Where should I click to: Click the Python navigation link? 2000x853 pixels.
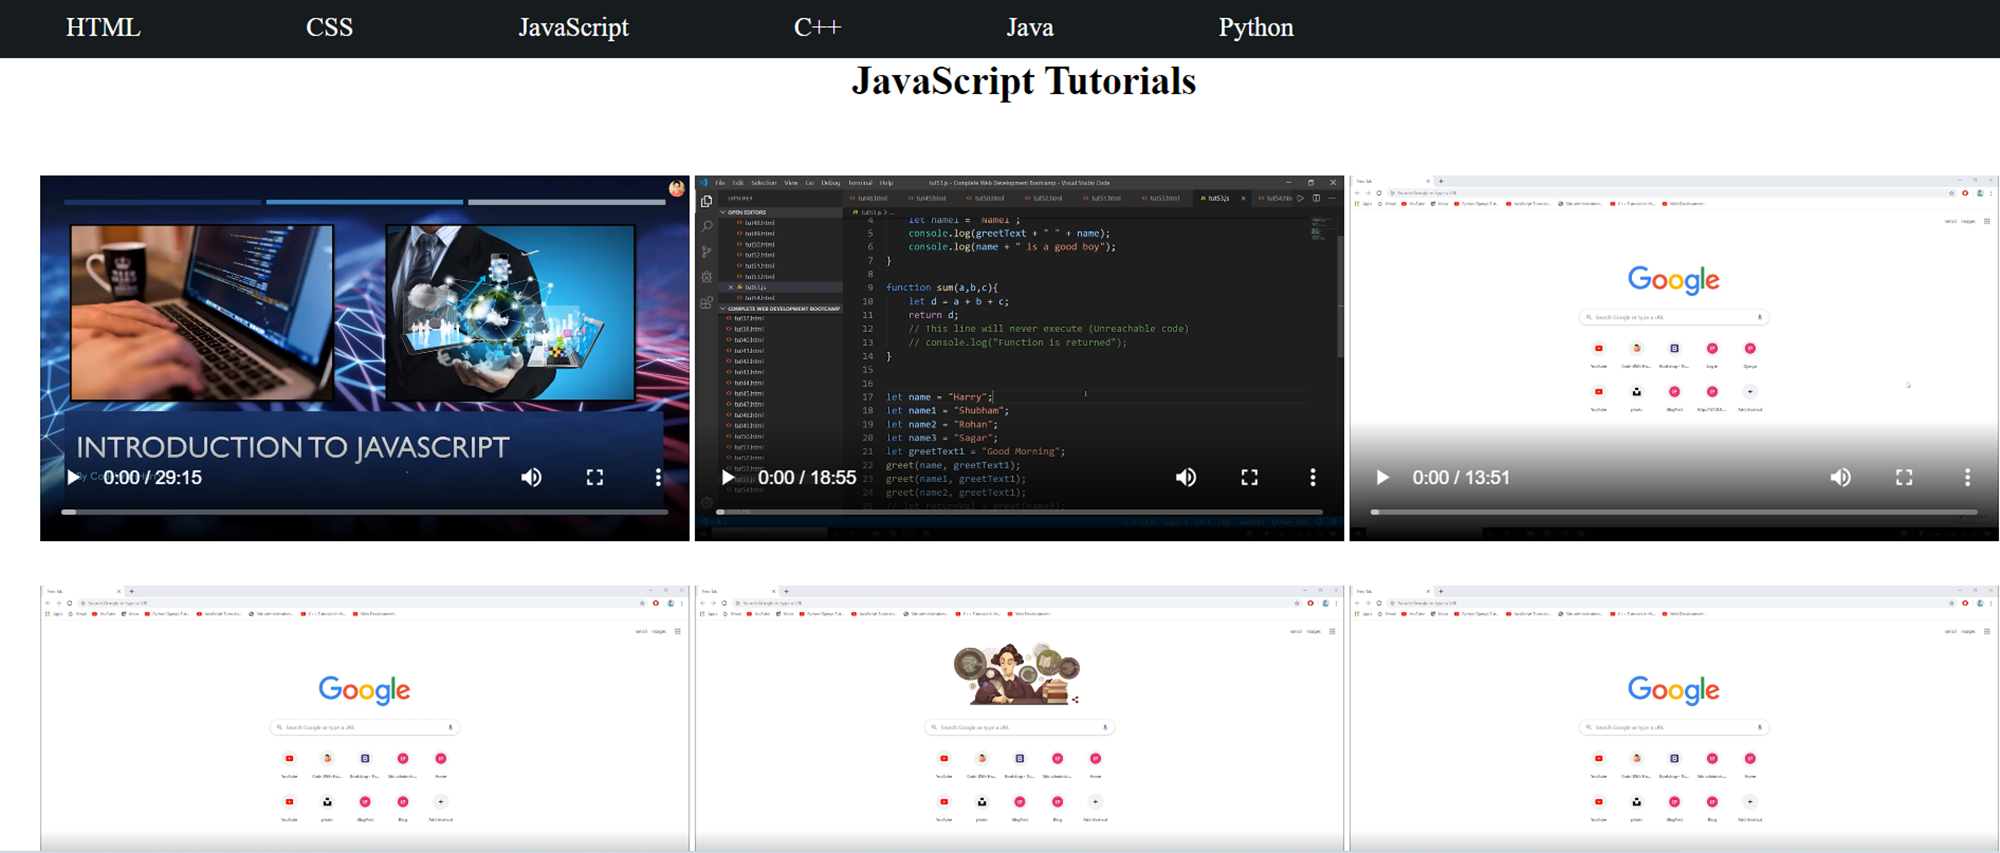(1255, 28)
